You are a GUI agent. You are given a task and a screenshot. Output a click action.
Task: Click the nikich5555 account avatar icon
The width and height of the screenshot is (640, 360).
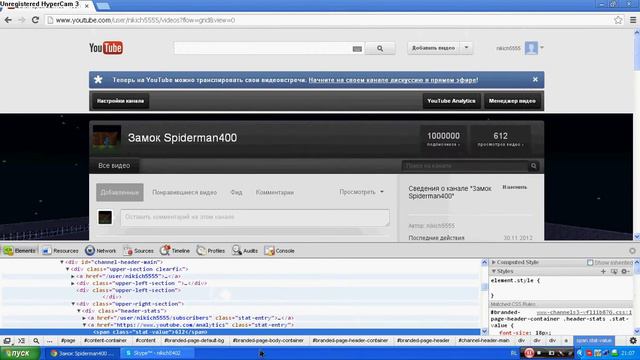[x=531, y=48]
